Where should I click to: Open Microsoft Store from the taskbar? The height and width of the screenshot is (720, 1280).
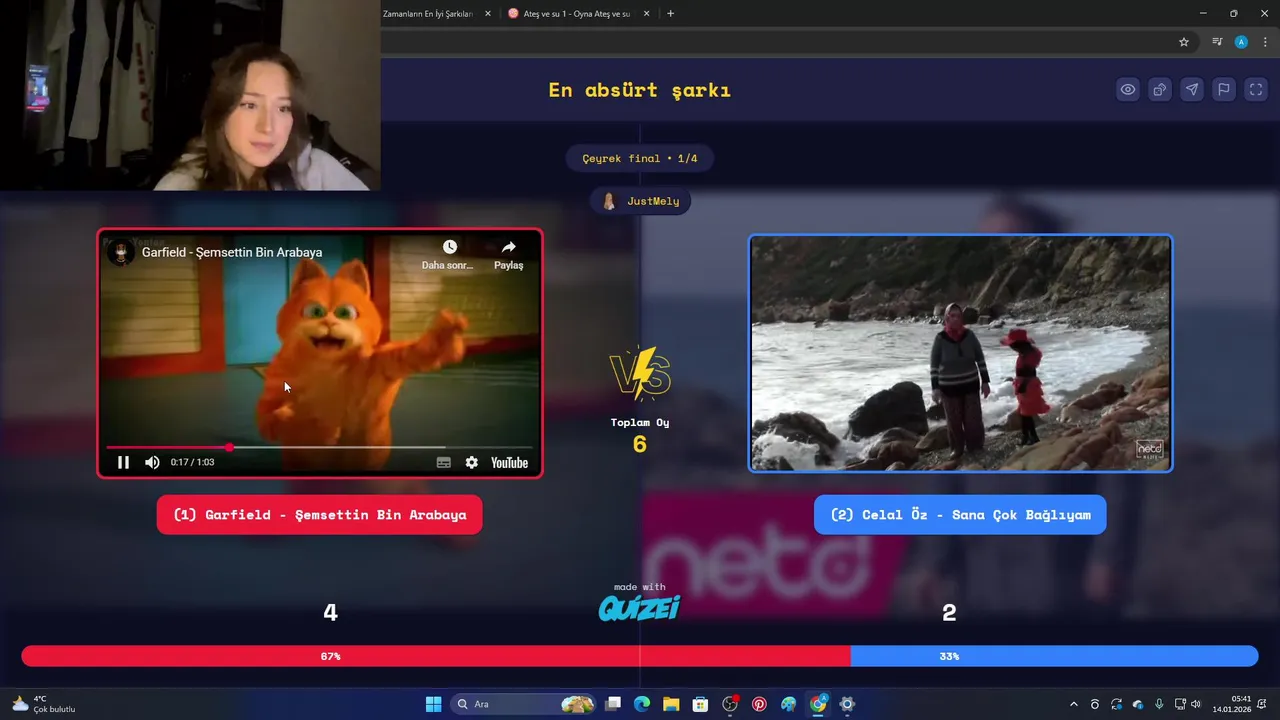click(700, 704)
